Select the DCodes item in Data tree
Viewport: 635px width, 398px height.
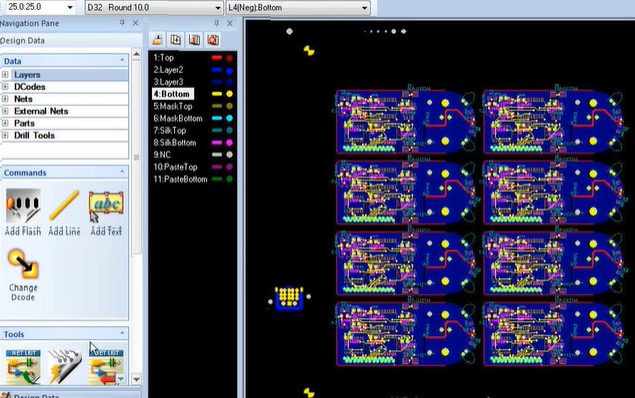(x=30, y=87)
